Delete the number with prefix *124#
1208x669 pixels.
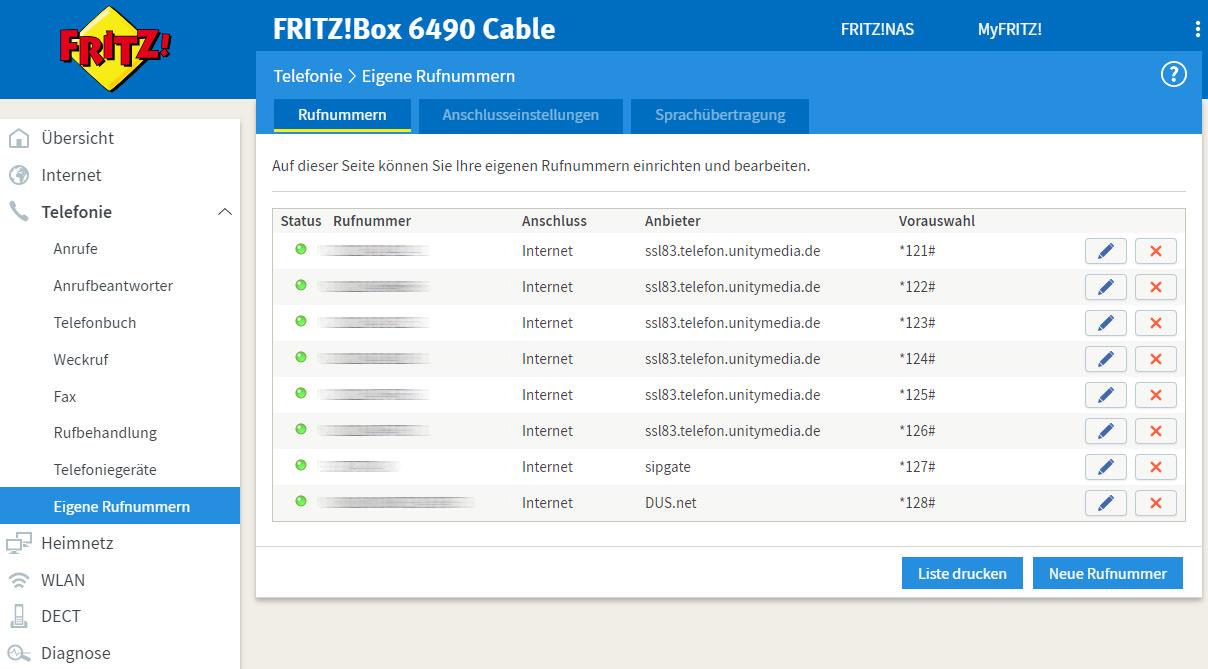tap(1155, 359)
